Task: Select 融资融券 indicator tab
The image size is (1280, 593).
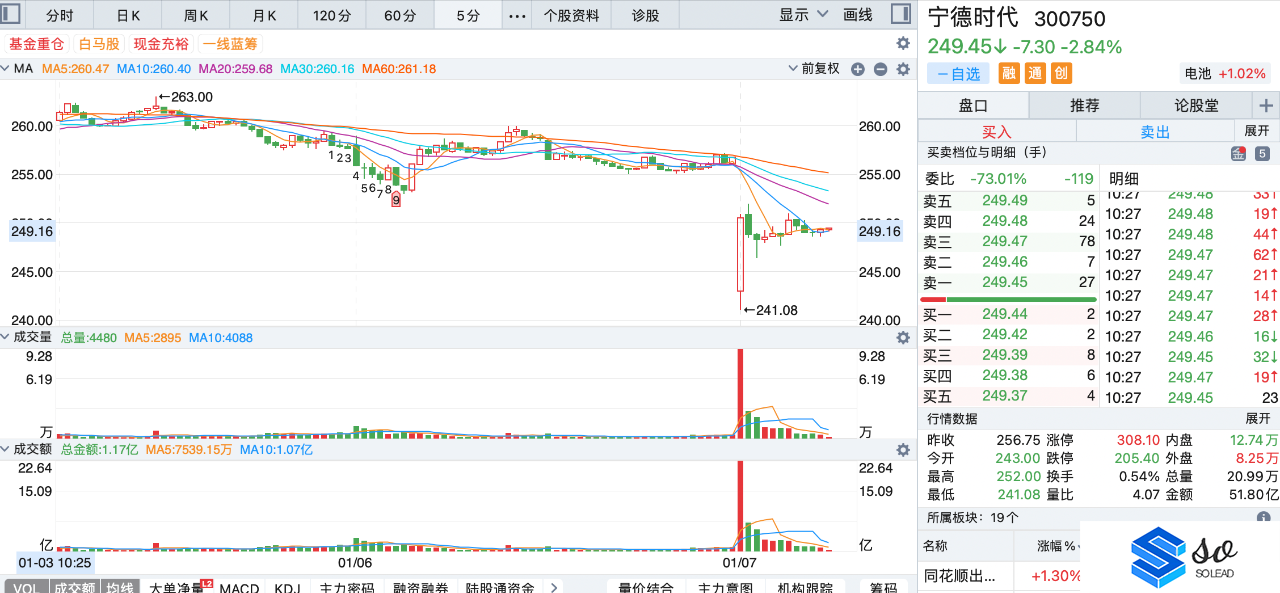Action: click(x=420, y=588)
